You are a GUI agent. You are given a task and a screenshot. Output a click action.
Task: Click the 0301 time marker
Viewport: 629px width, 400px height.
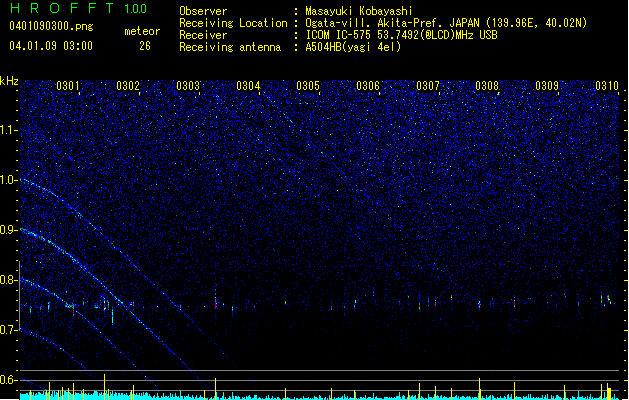(x=68, y=86)
